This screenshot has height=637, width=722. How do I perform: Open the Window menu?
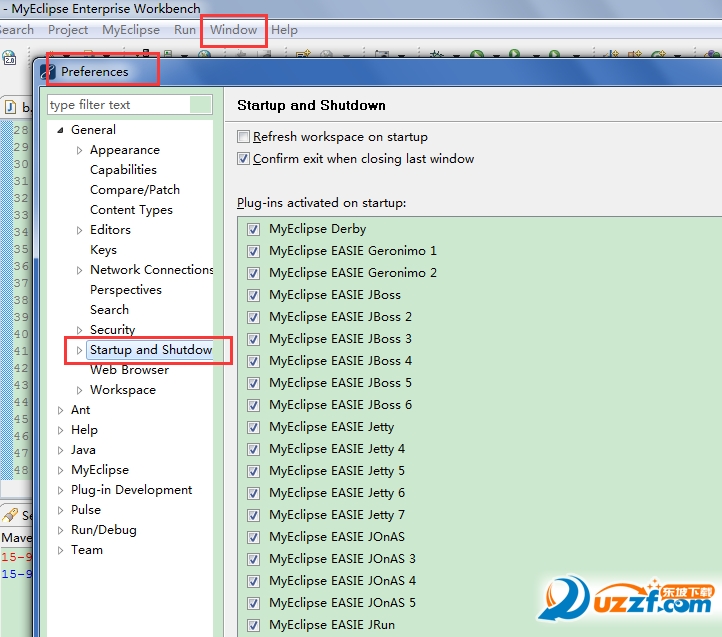point(233,30)
